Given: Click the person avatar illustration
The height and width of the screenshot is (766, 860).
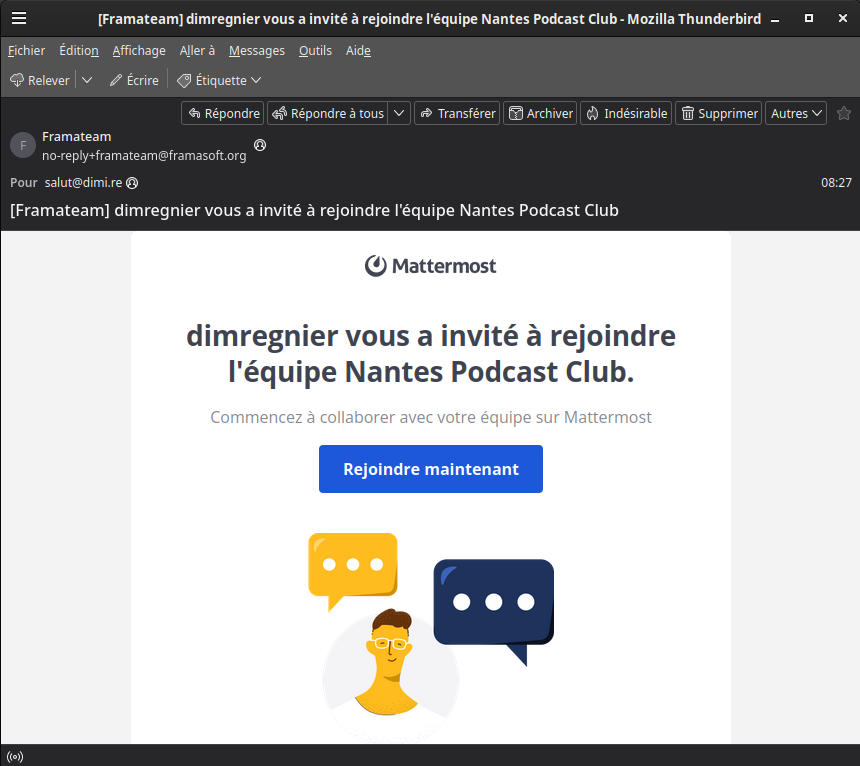Looking at the screenshot, I should [x=390, y=675].
